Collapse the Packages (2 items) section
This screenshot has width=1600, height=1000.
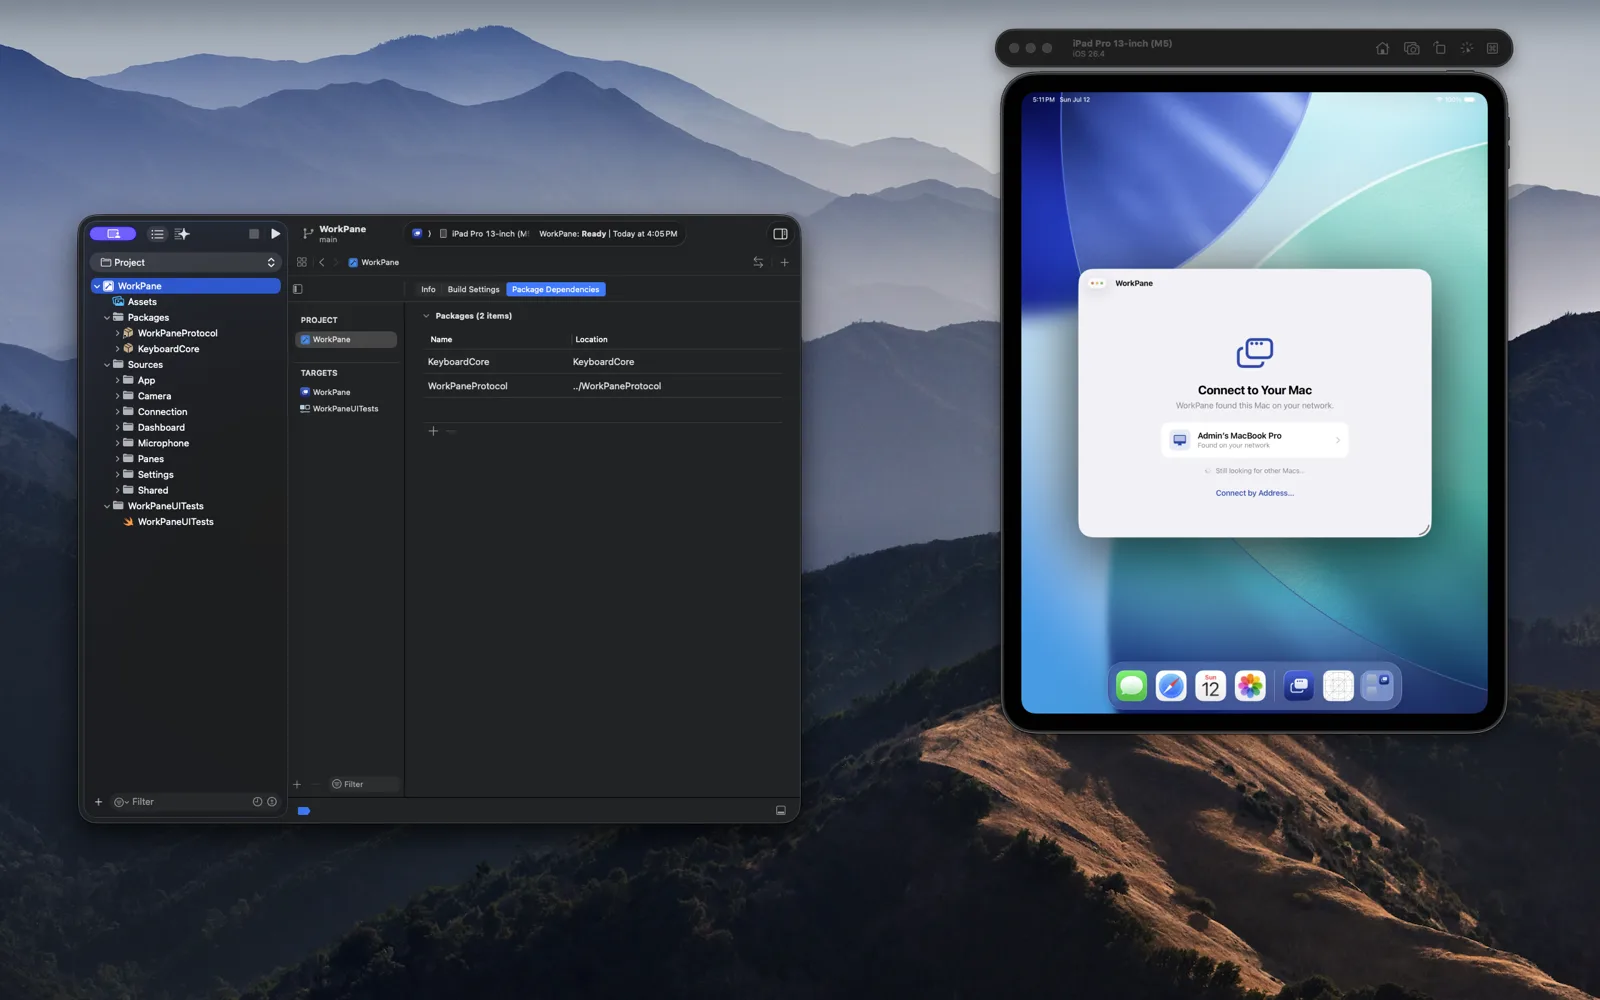point(426,316)
